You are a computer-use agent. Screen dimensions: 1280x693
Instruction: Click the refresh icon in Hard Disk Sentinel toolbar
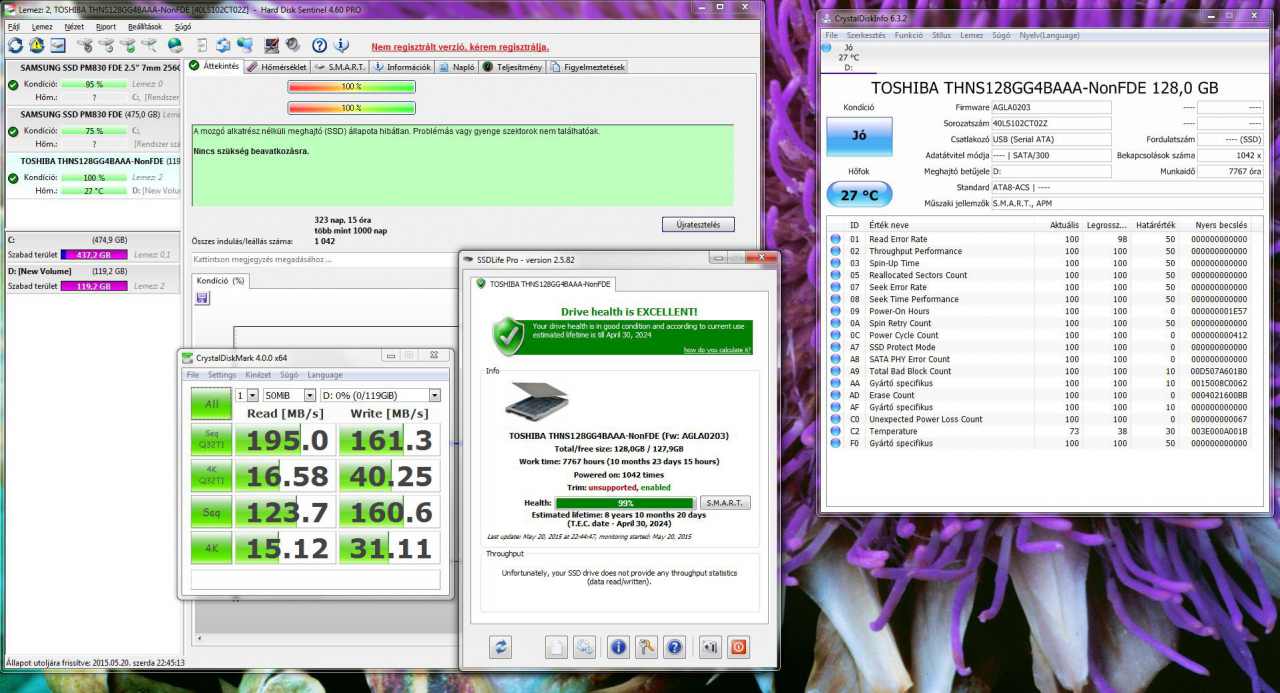pos(15,45)
